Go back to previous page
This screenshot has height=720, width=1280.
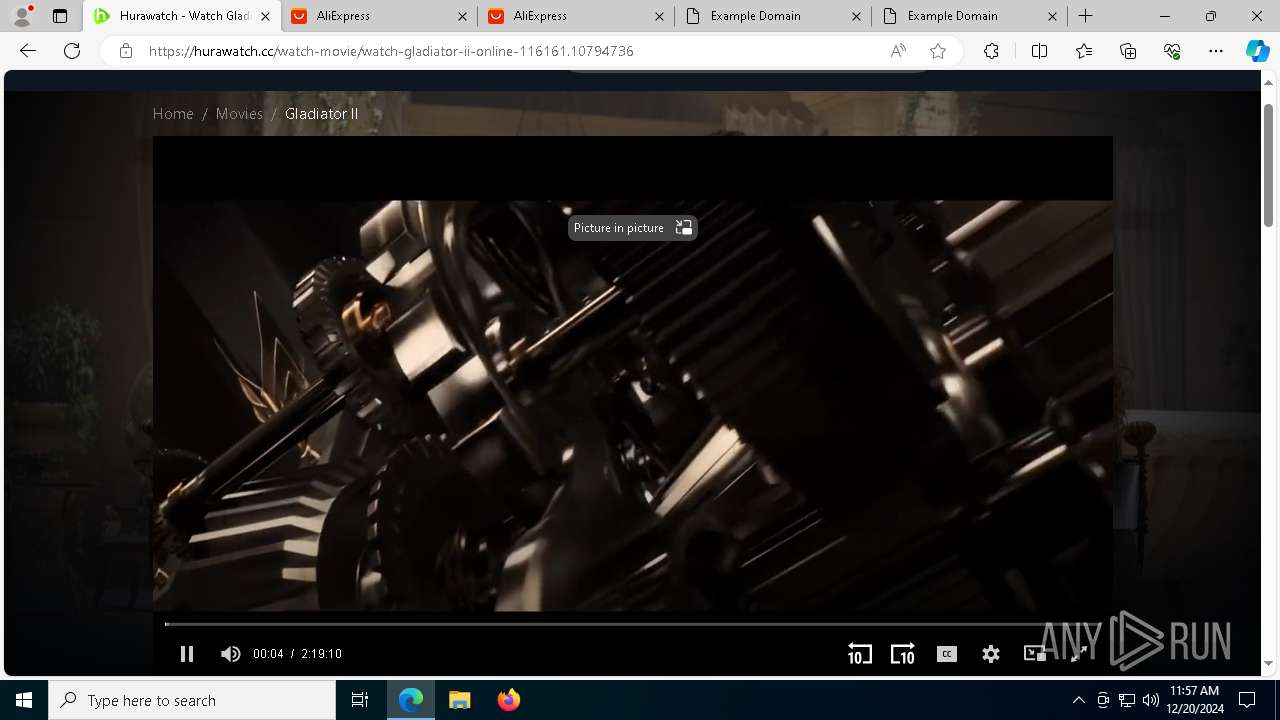pyautogui.click(x=28, y=51)
